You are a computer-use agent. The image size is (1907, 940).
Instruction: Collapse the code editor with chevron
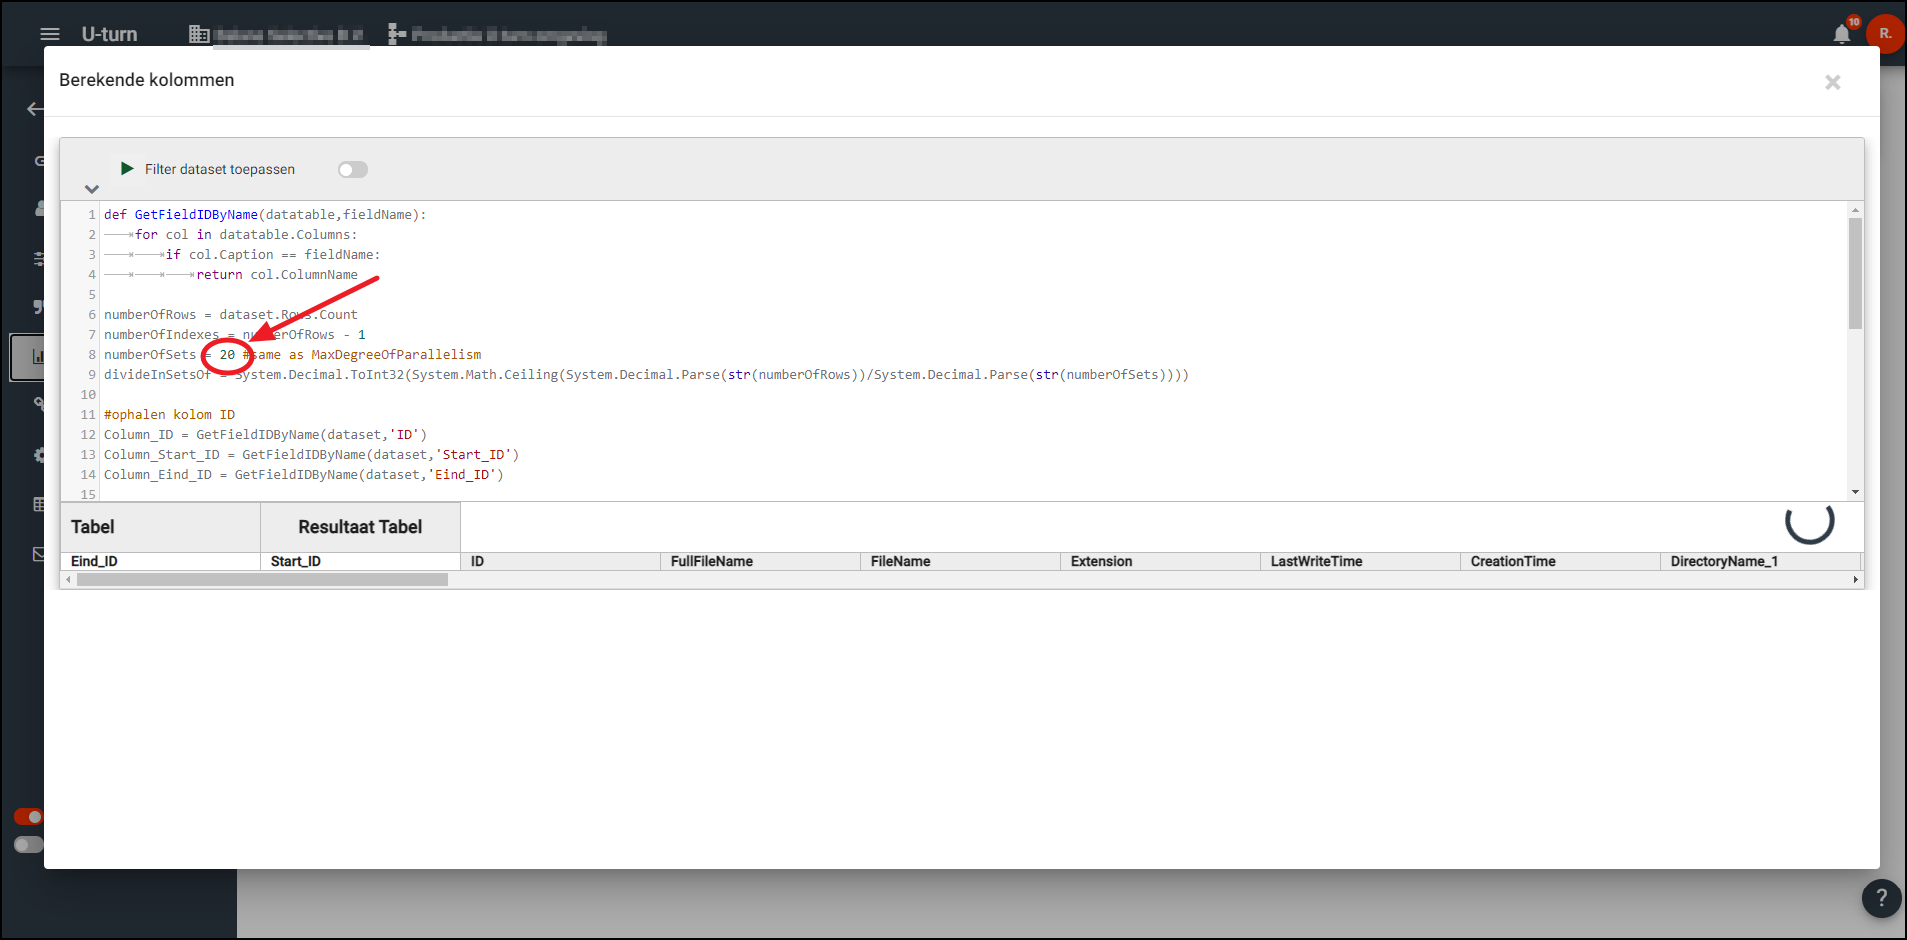92,189
